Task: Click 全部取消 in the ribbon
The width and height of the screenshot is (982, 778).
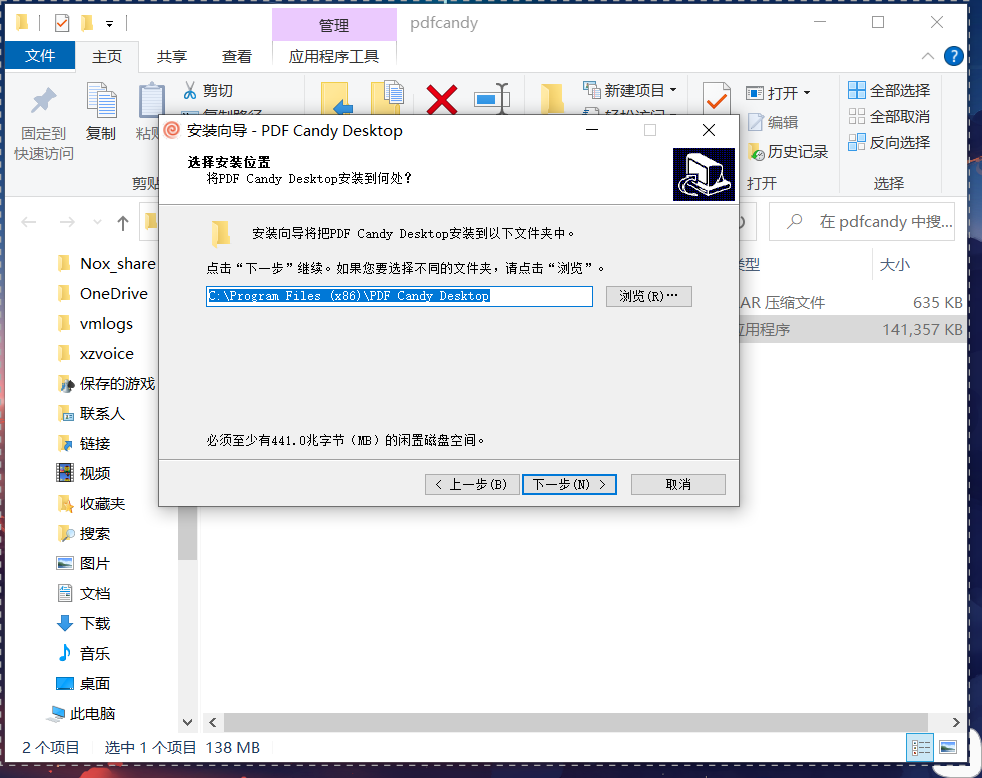Action: [x=889, y=117]
